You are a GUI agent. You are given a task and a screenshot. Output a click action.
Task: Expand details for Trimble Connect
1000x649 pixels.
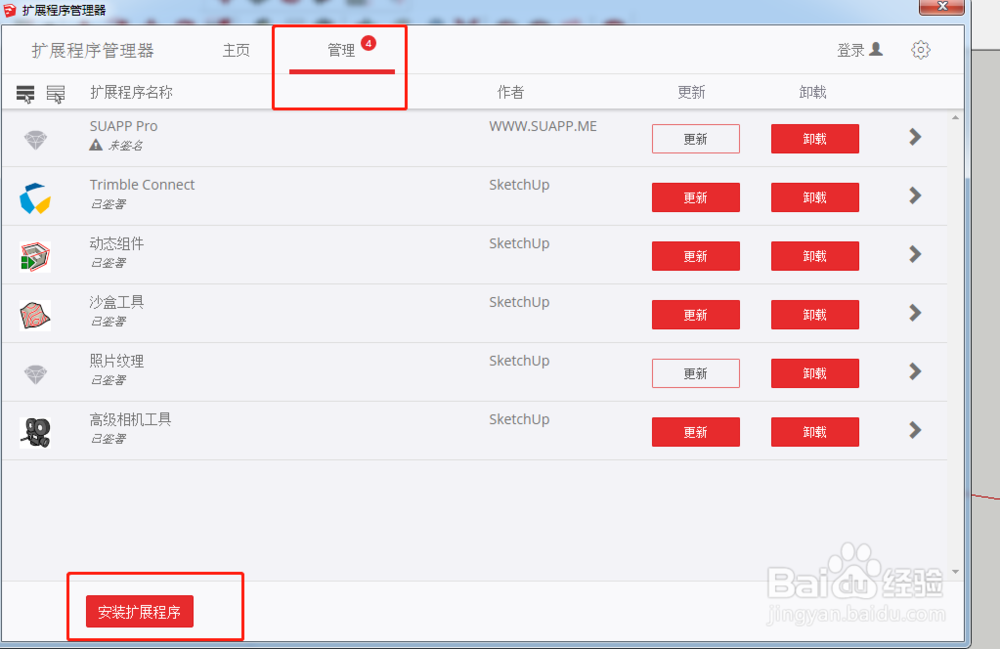click(915, 195)
